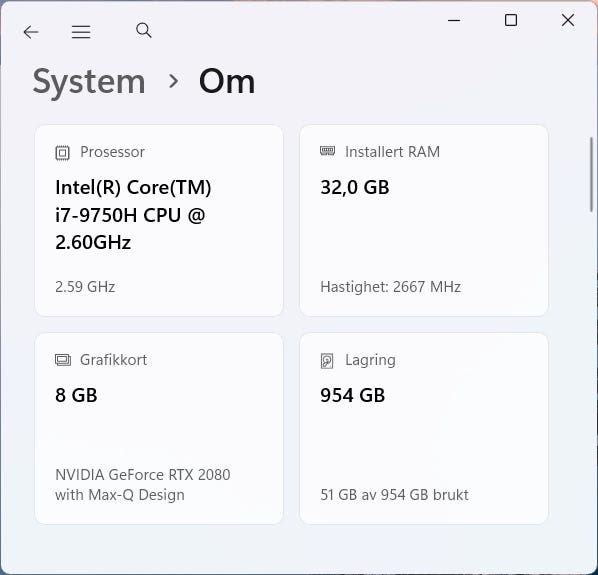This screenshot has width=598, height=575.
Task: Click the 51 GB av 954 GB brukt text
Action: [x=394, y=495]
